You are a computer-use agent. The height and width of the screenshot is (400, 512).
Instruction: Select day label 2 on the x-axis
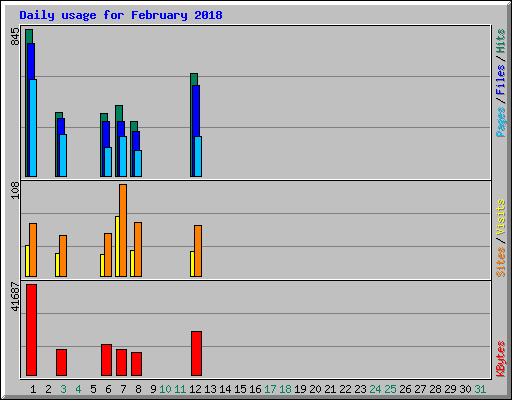pos(48,389)
